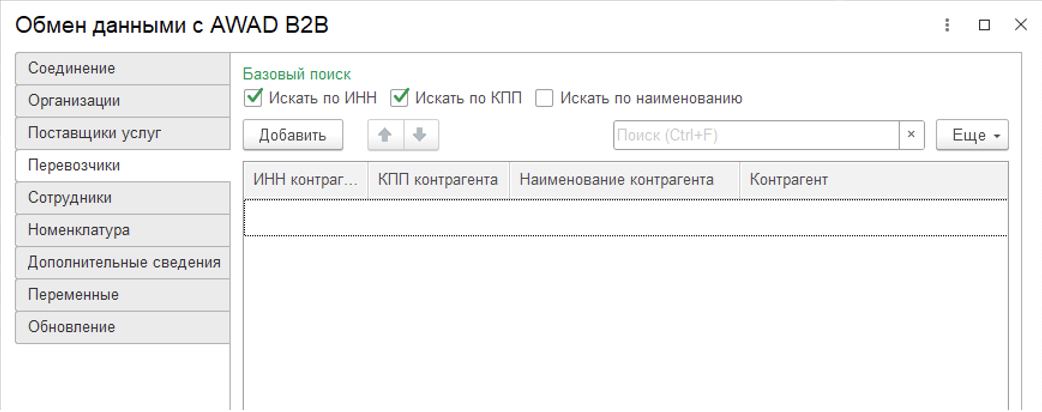Disable "Искать по КПП" checkbox
The height and width of the screenshot is (412, 1042).
point(401,98)
